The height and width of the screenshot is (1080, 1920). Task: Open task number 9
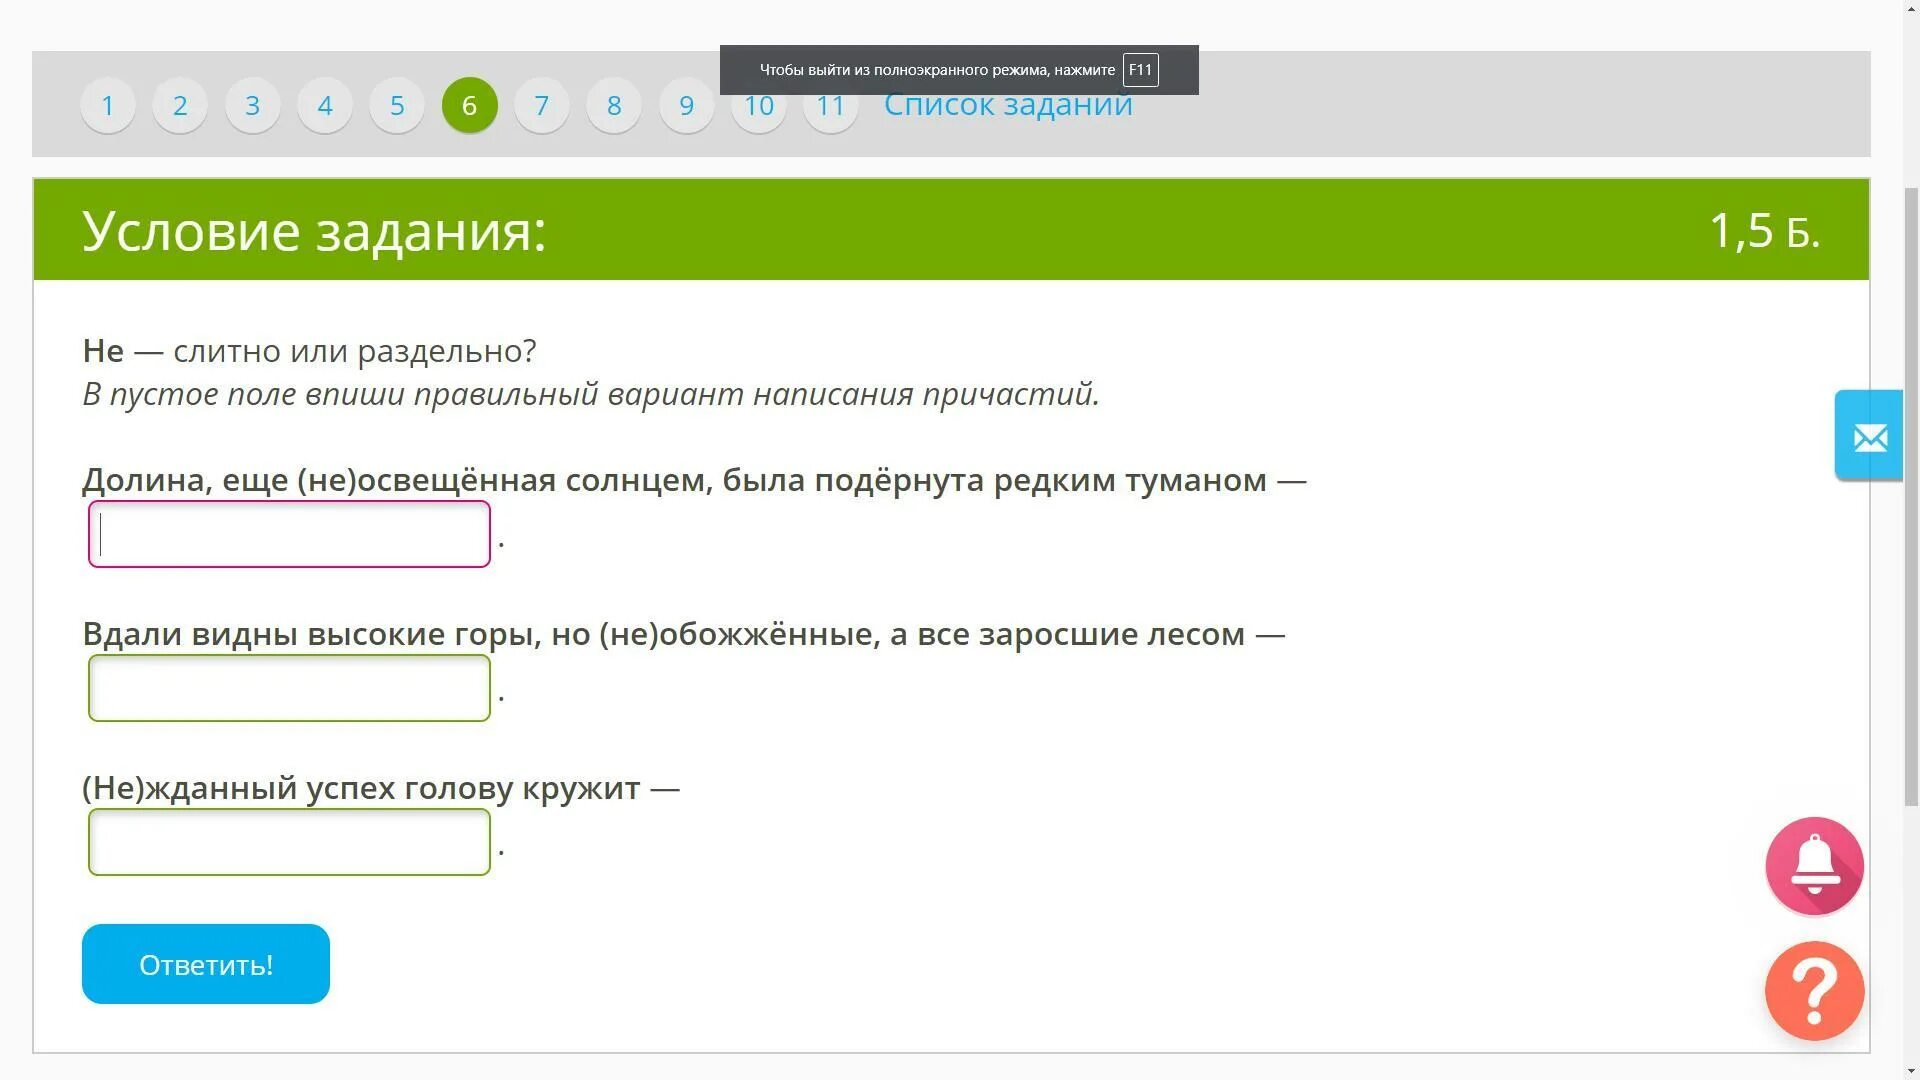tap(686, 105)
